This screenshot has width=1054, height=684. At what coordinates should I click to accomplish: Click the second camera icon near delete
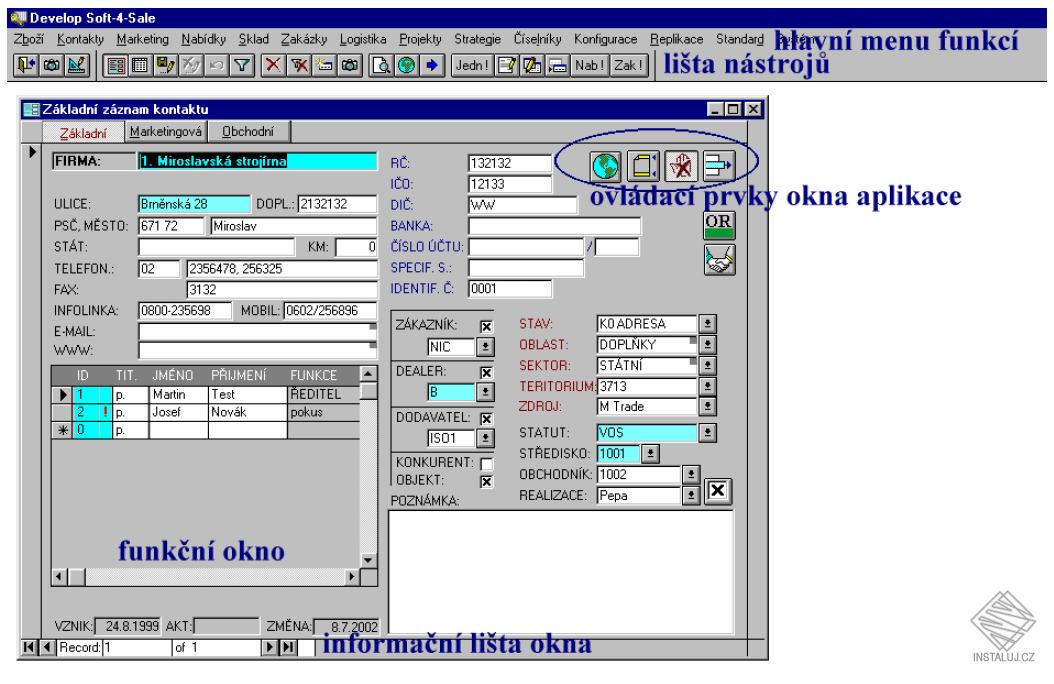point(350,65)
